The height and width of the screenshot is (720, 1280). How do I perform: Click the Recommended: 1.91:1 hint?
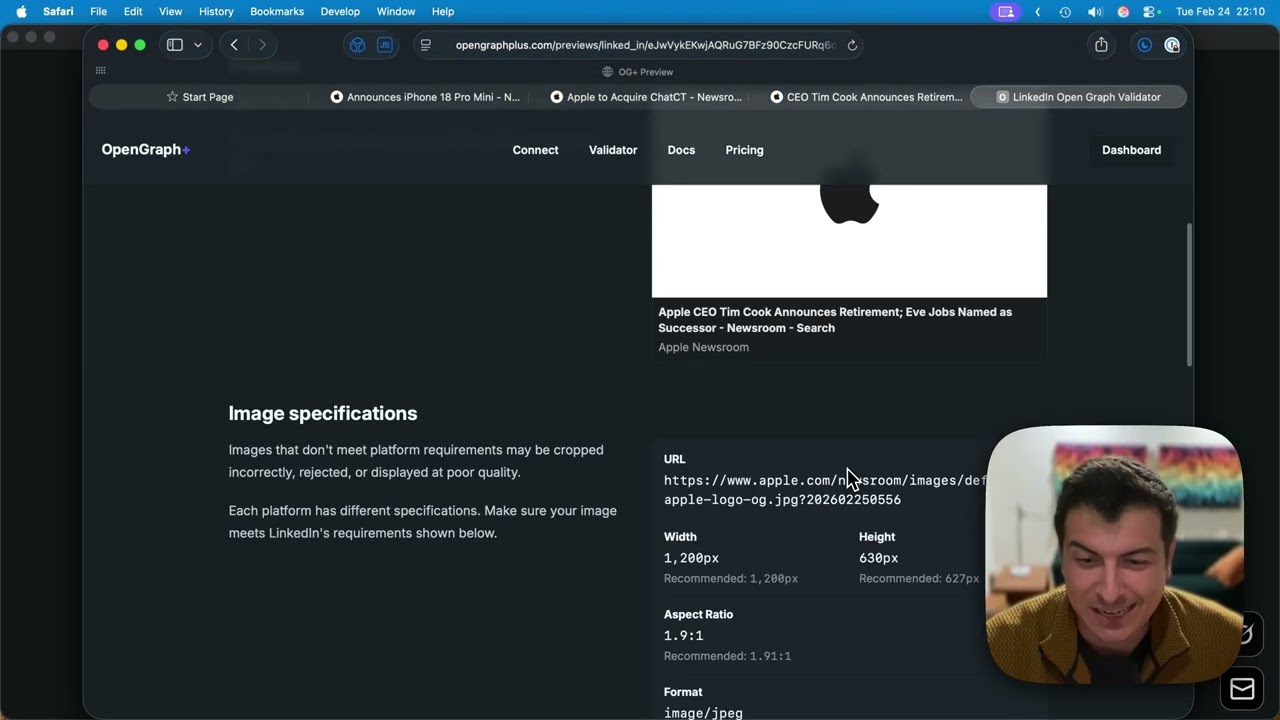727,656
